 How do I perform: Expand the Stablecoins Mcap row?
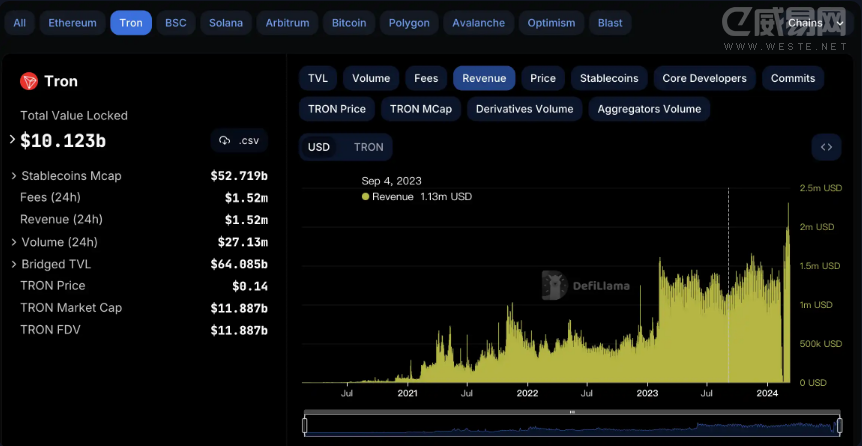tap(14, 176)
